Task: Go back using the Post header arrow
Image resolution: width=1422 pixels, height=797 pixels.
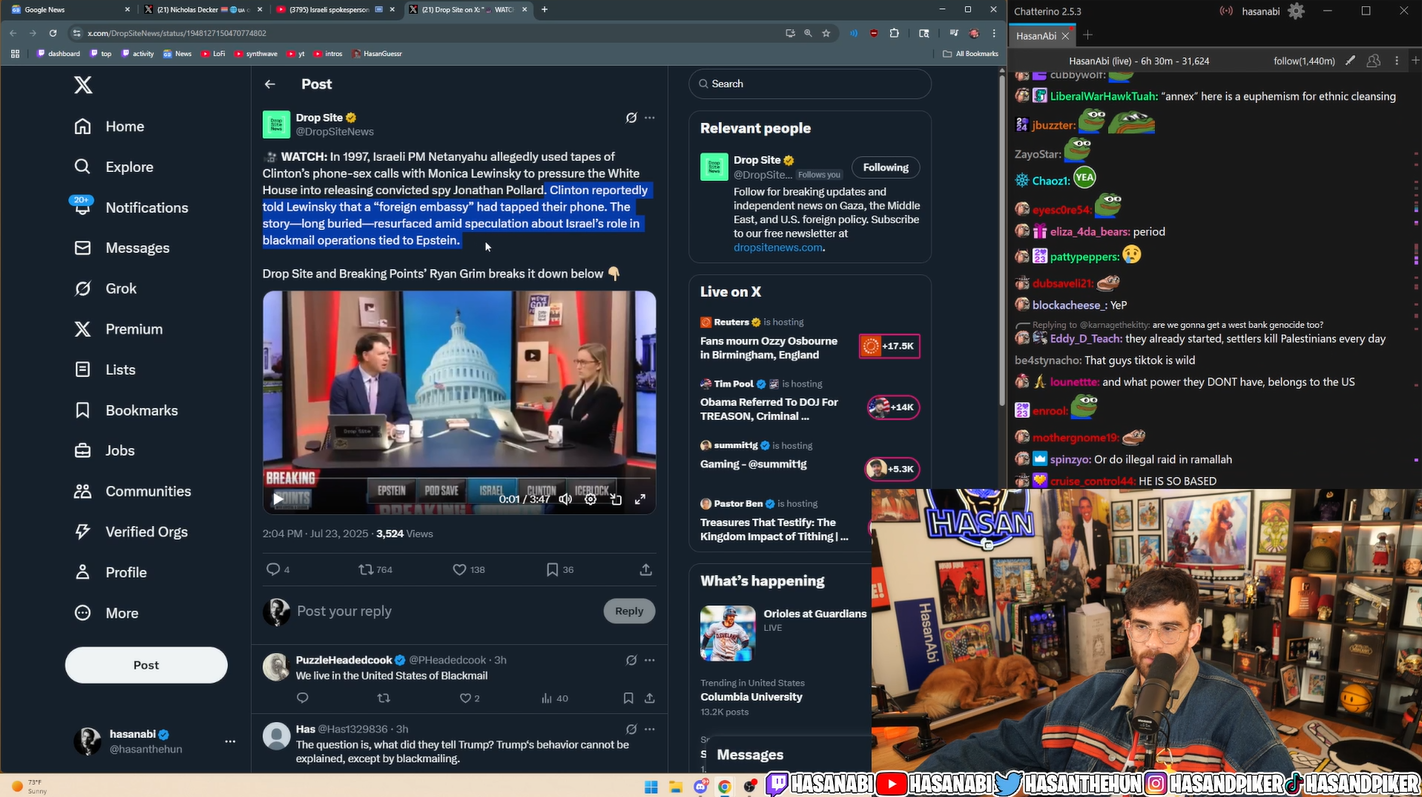Action: (270, 84)
